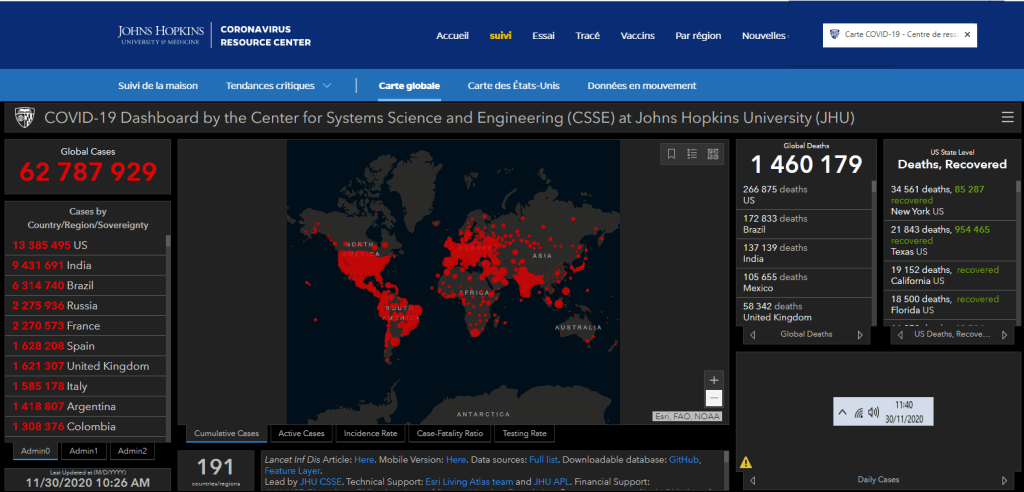This screenshot has width=1024, height=492.
Task: Close the Carte COVID-19 browser tab
Action: point(967,35)
